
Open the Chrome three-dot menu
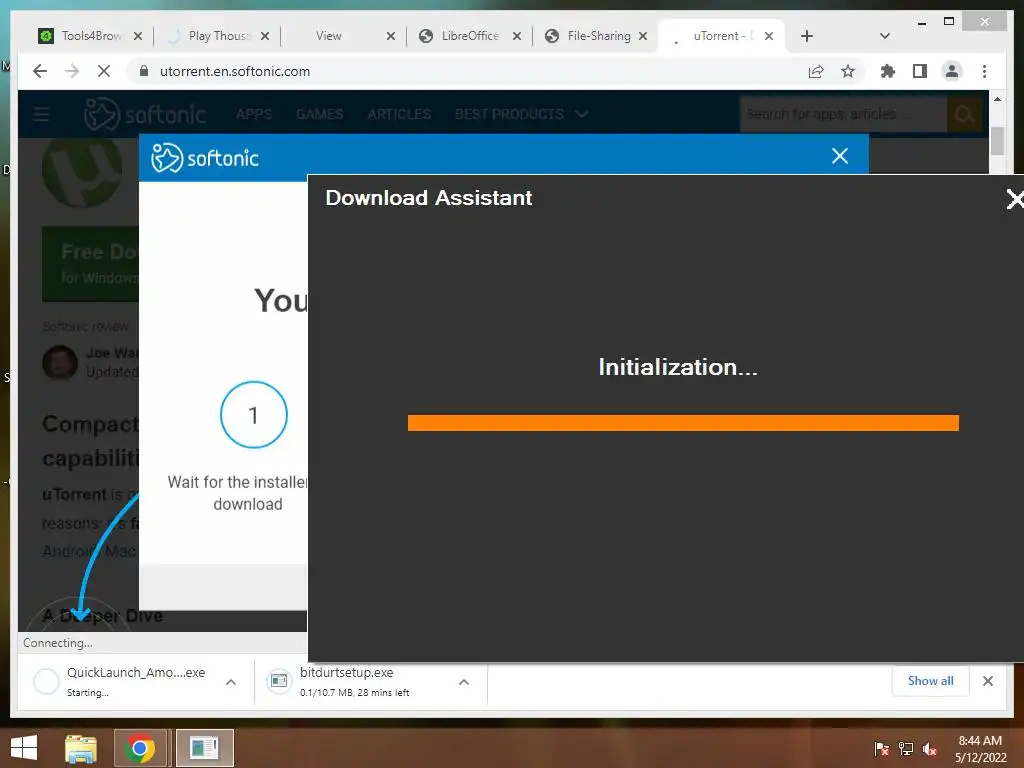click(984, 71)
